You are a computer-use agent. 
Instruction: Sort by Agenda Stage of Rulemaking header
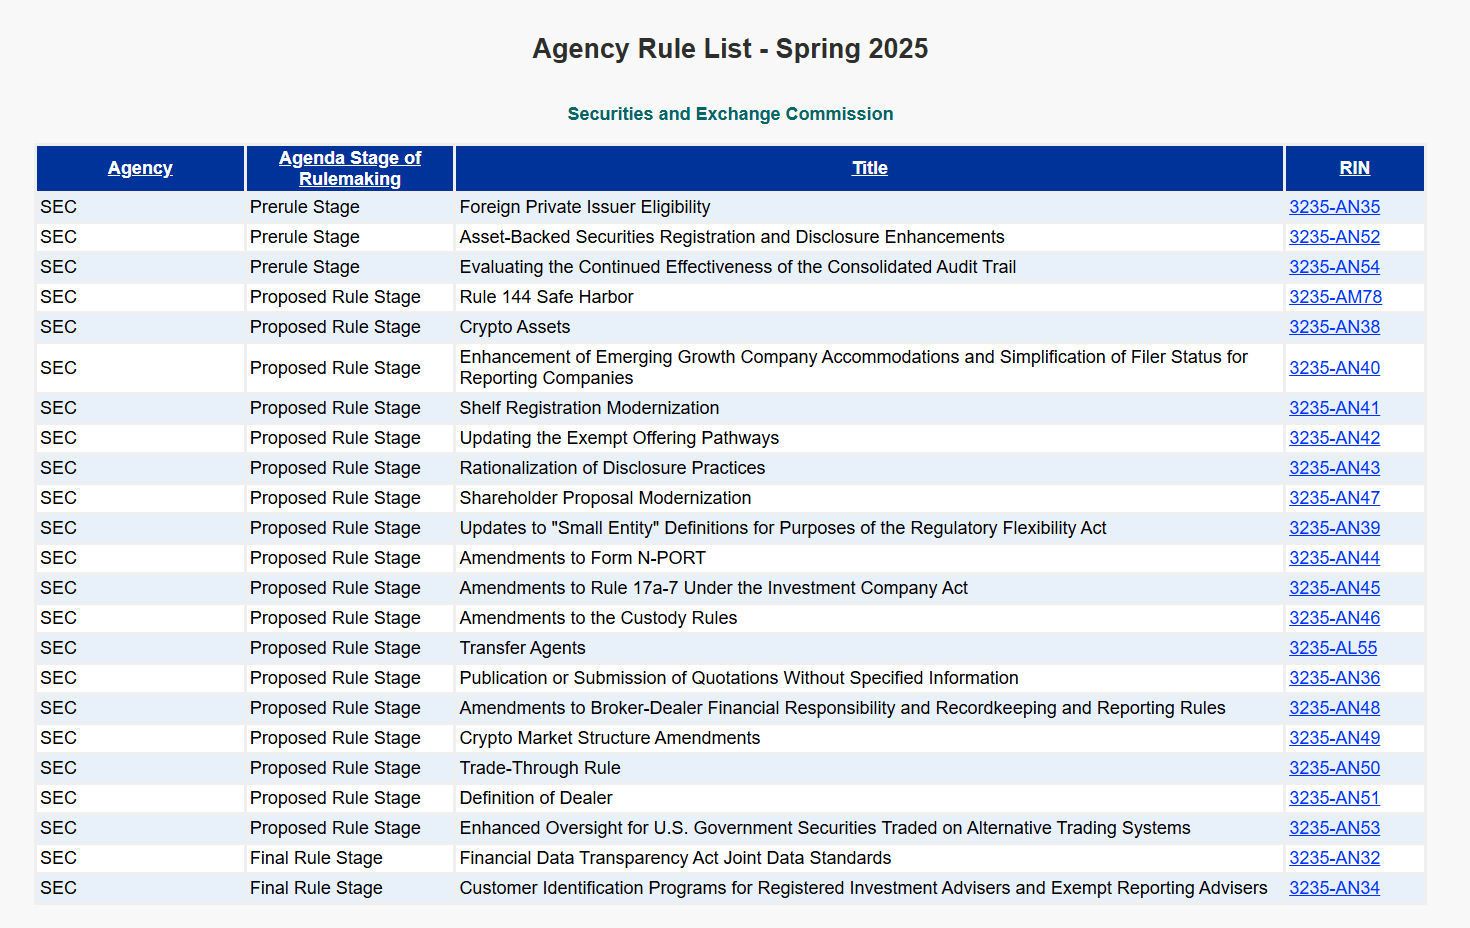click(x=350, y=168)
